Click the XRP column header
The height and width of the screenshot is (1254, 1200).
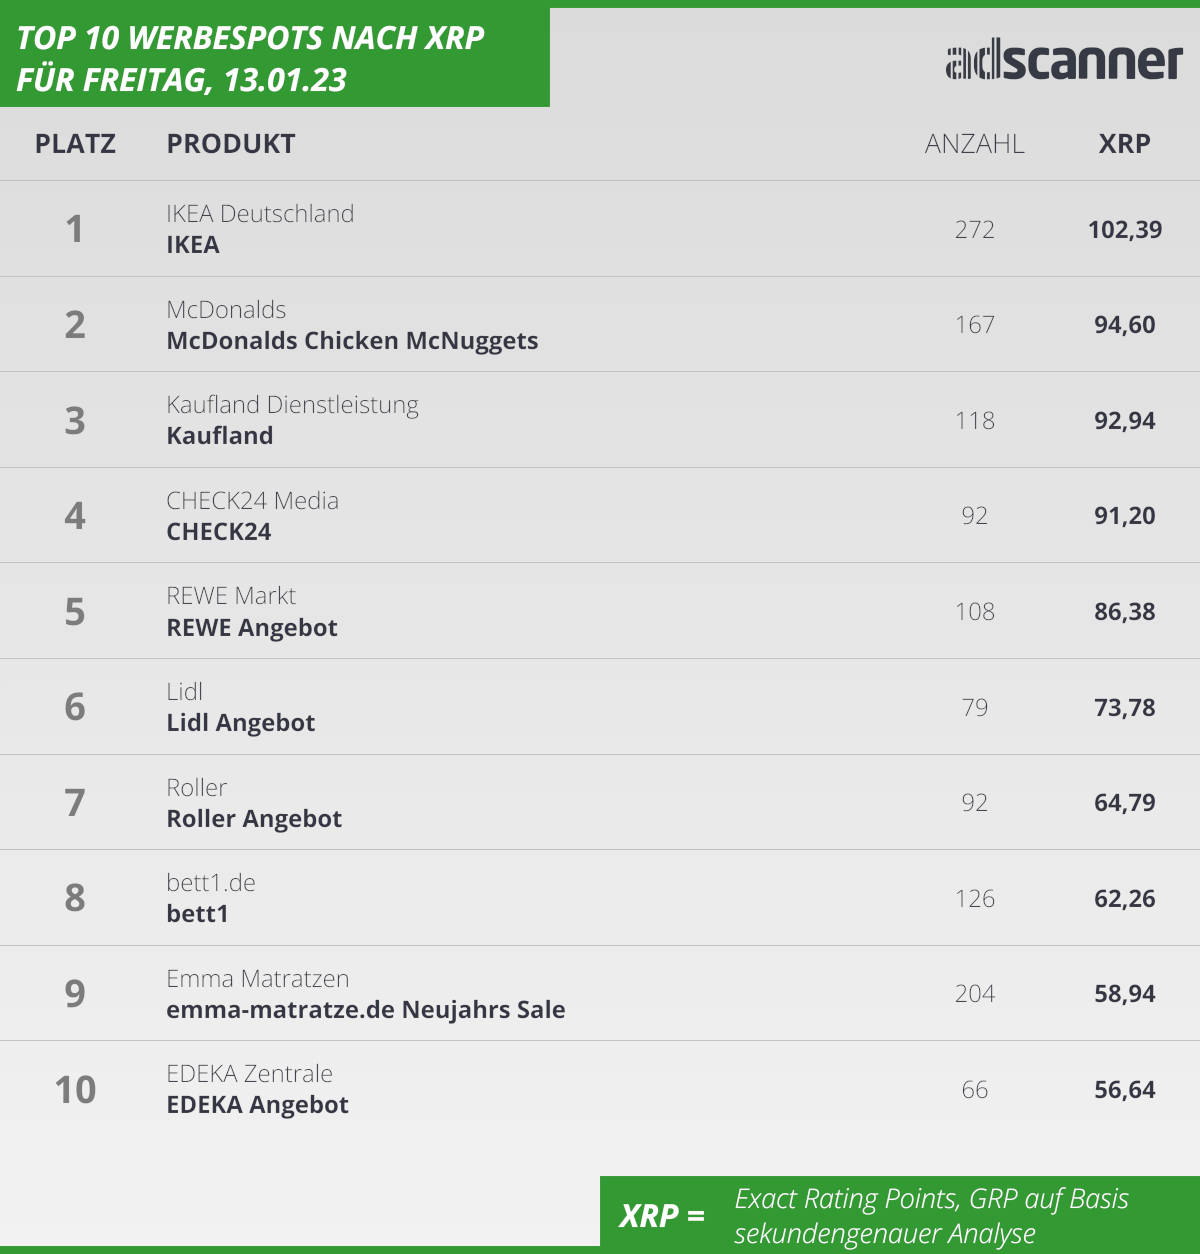click(1124, 144)
